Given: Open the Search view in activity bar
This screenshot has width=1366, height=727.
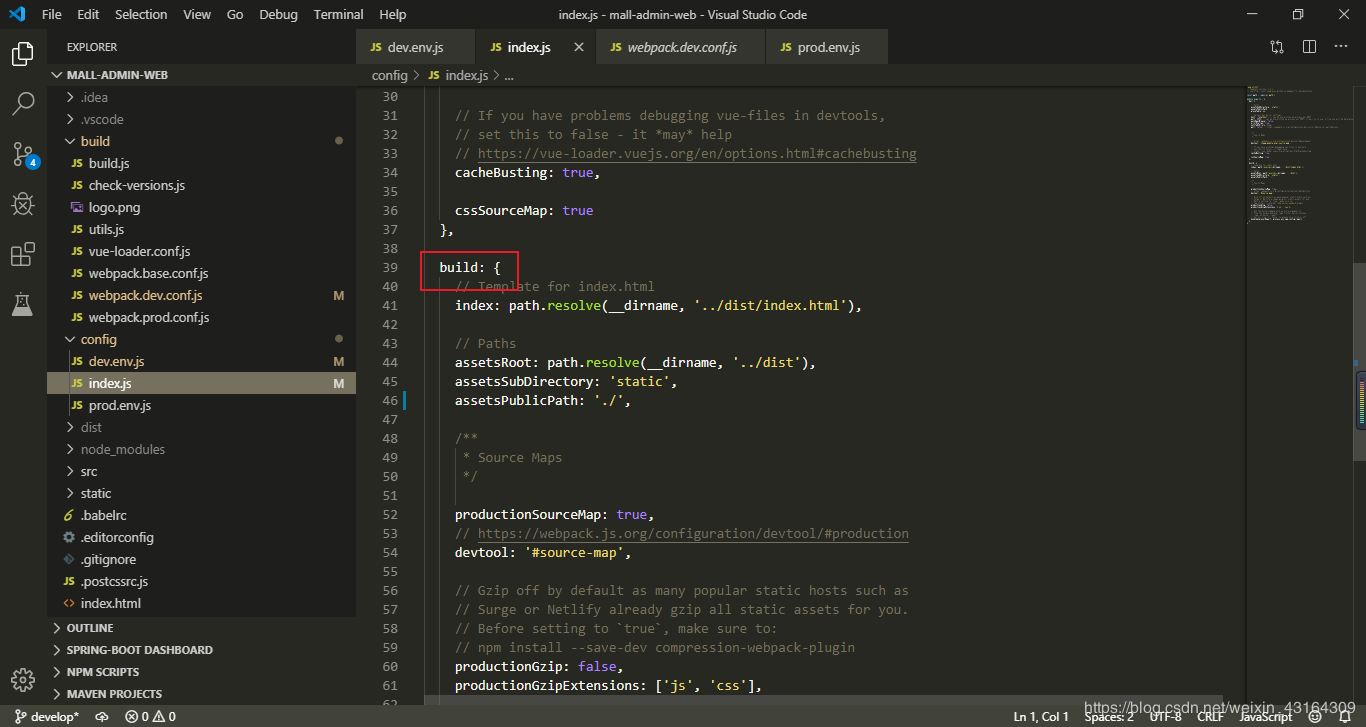Looking at the screenshot, I should point(22,103).
